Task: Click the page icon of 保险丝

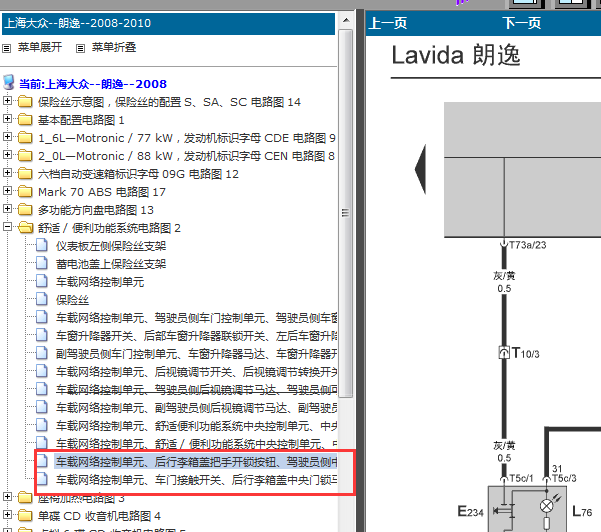Action: (42, 299)
